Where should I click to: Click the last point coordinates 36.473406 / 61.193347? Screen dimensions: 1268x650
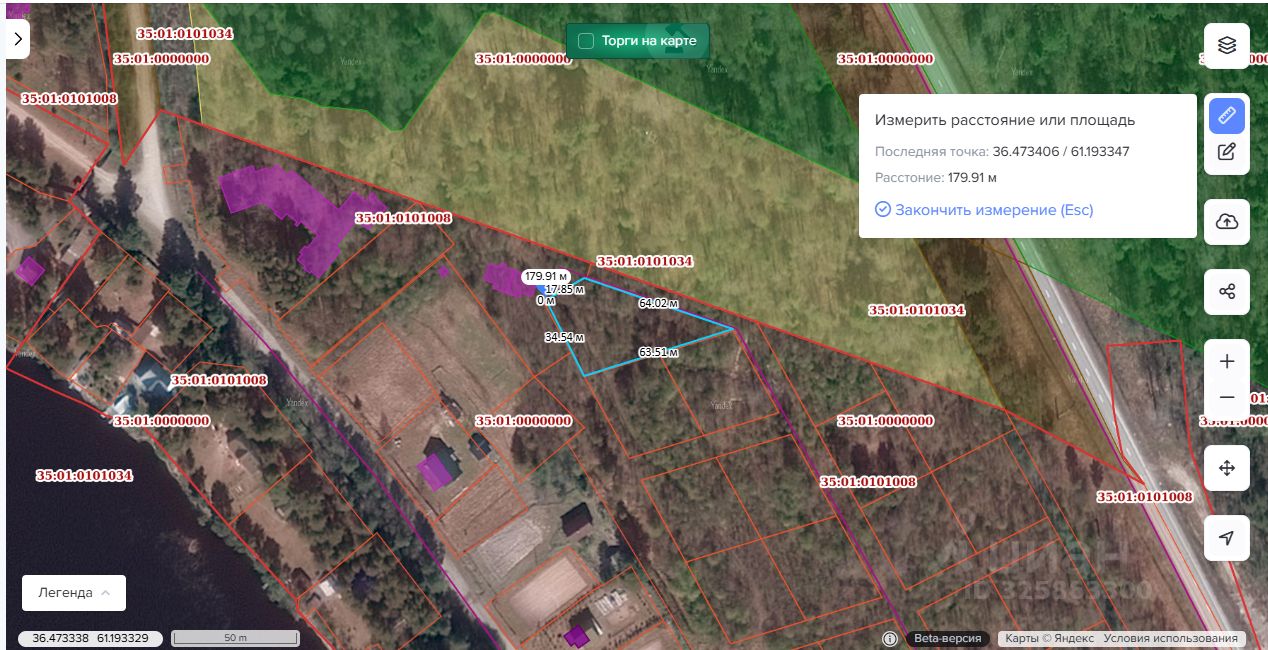tap(1061, 152)
